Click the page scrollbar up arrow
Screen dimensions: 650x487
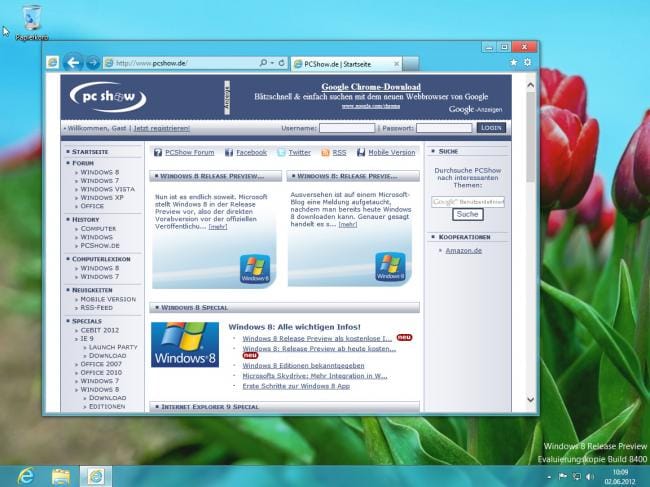click(x=531, y=85)
